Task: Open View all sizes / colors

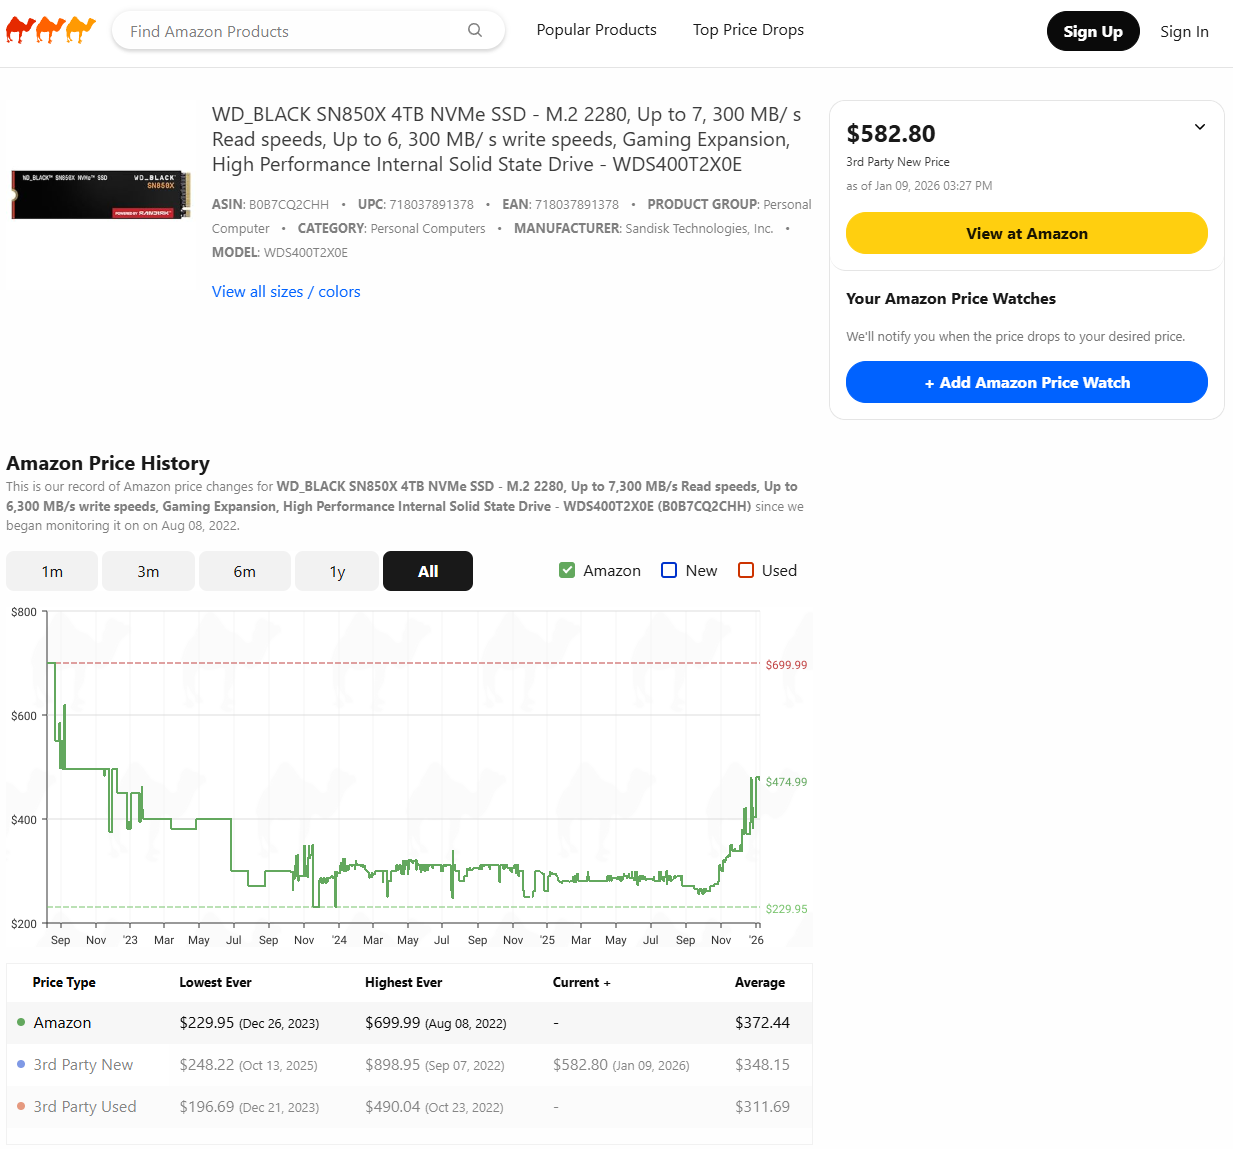Action: [286, 291]
